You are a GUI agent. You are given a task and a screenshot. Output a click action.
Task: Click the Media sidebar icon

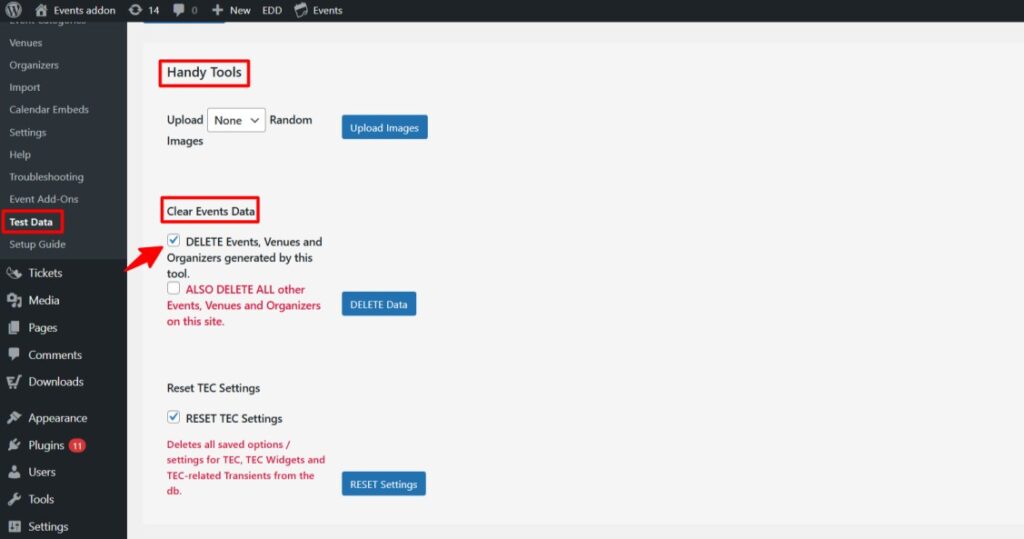tap(14, 301)
